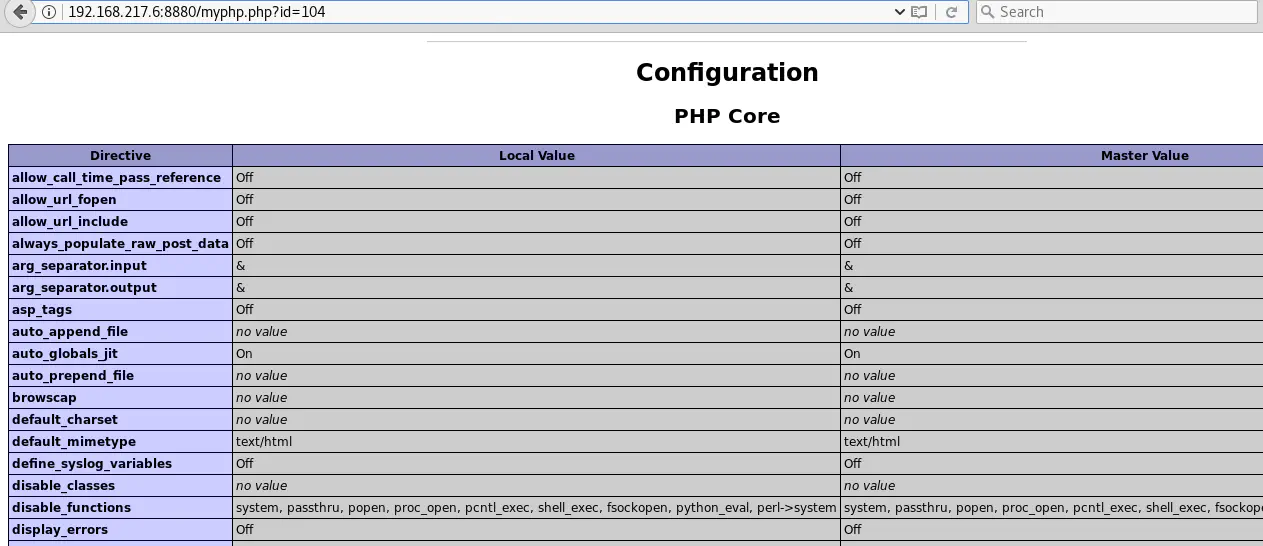Click local Off for define_syslog_variables
The width and height of the screenshot is (1263, 546).
click(244, 463)
